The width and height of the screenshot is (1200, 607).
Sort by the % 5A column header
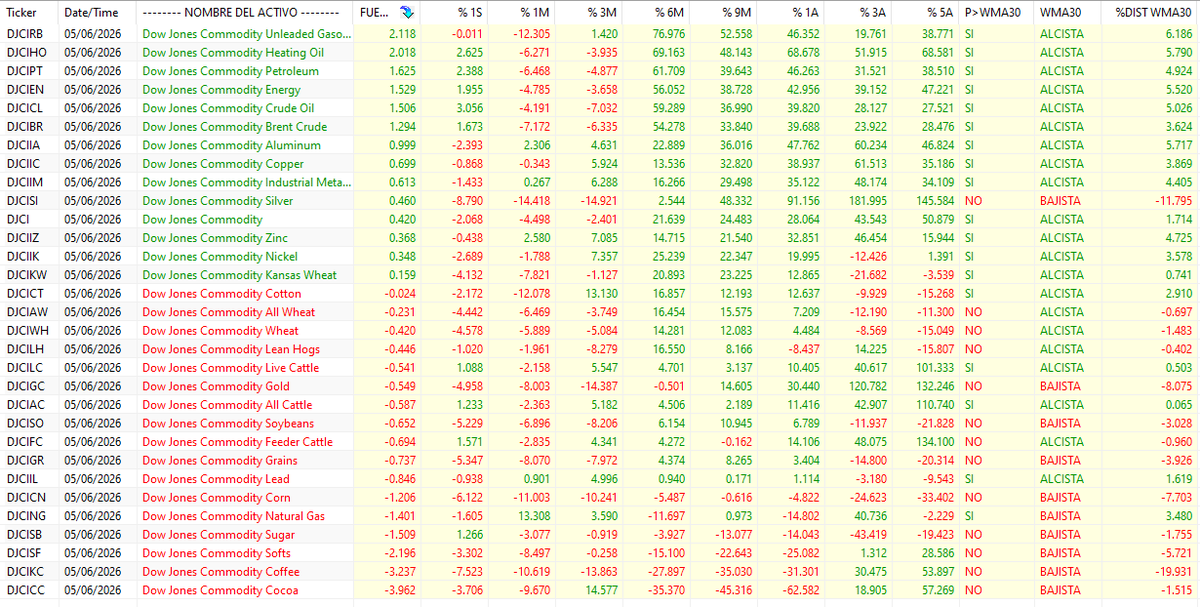pyautogui.click(x=938, y=13)
